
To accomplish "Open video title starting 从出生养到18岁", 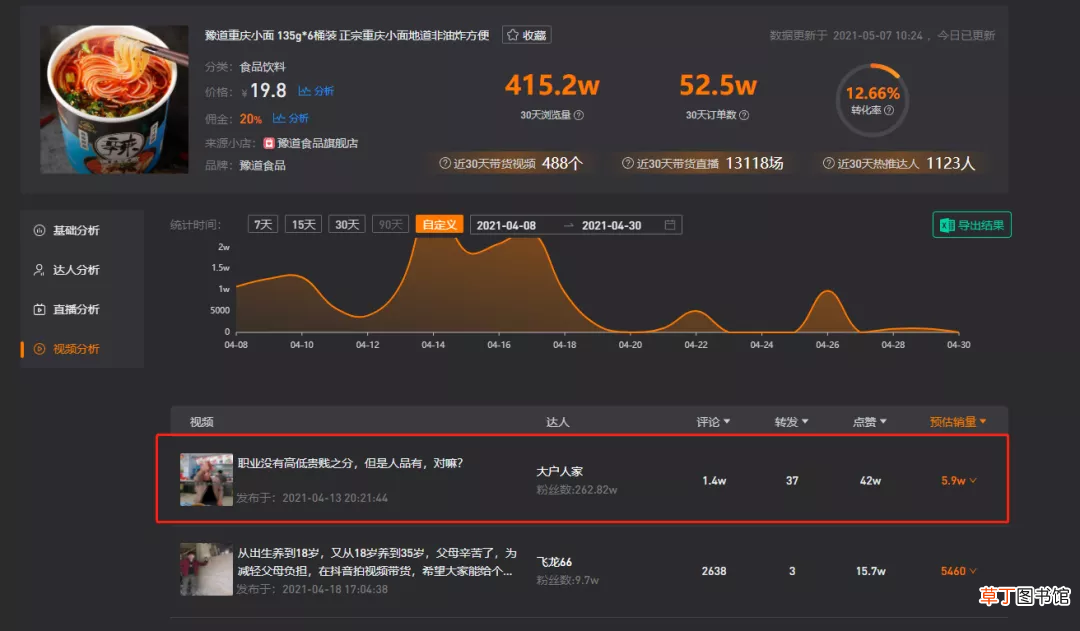I will click(377, 562).
